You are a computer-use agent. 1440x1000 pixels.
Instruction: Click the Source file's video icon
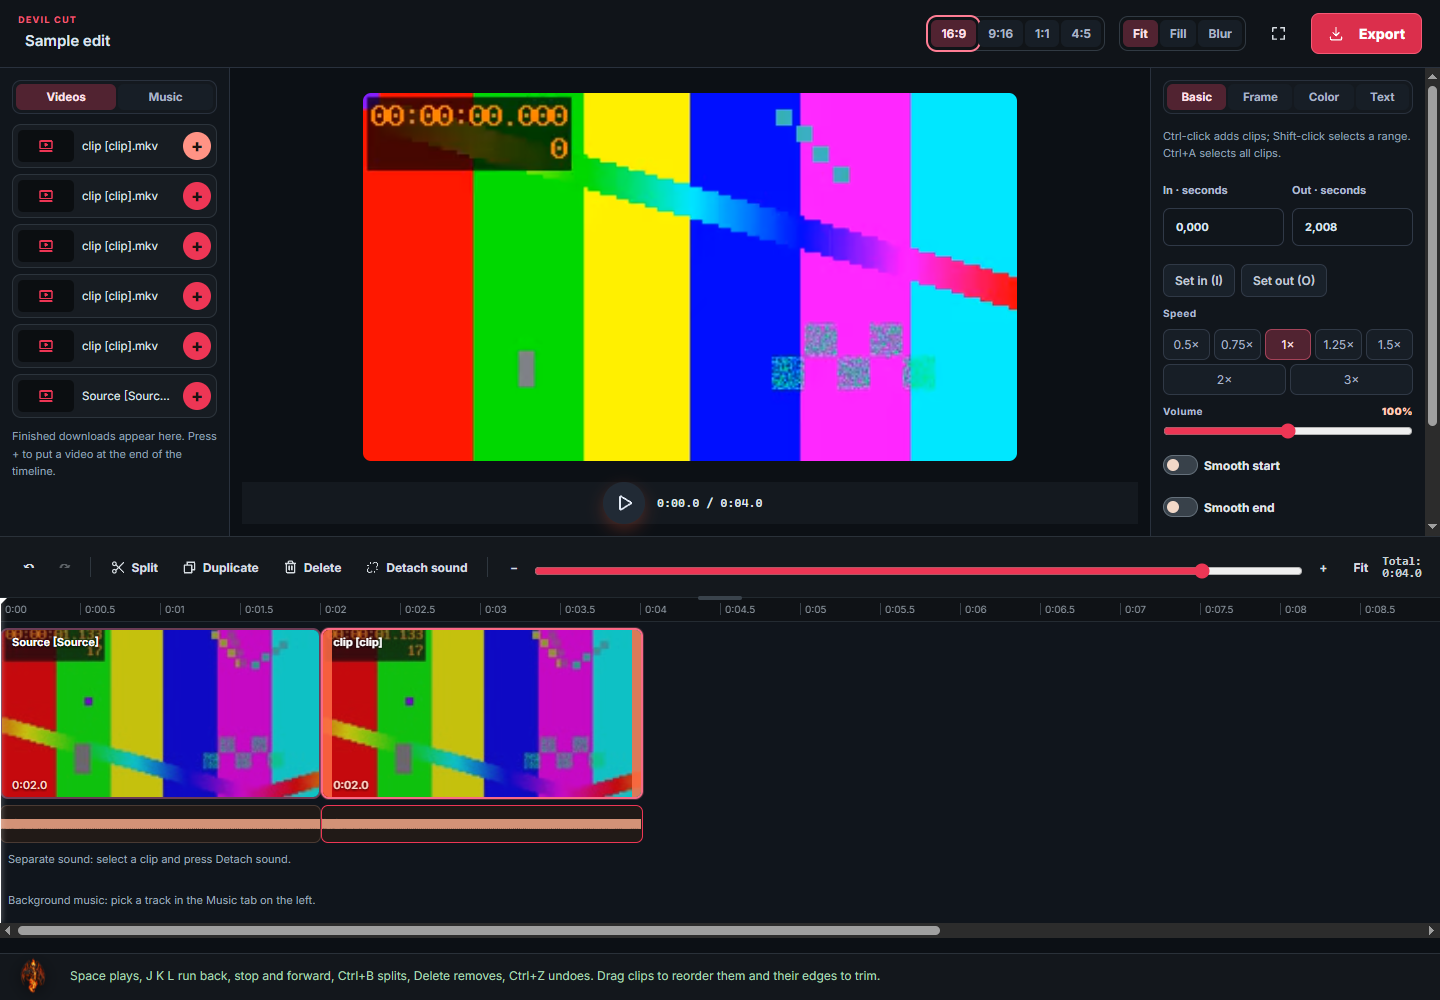[x=46, y=396]
